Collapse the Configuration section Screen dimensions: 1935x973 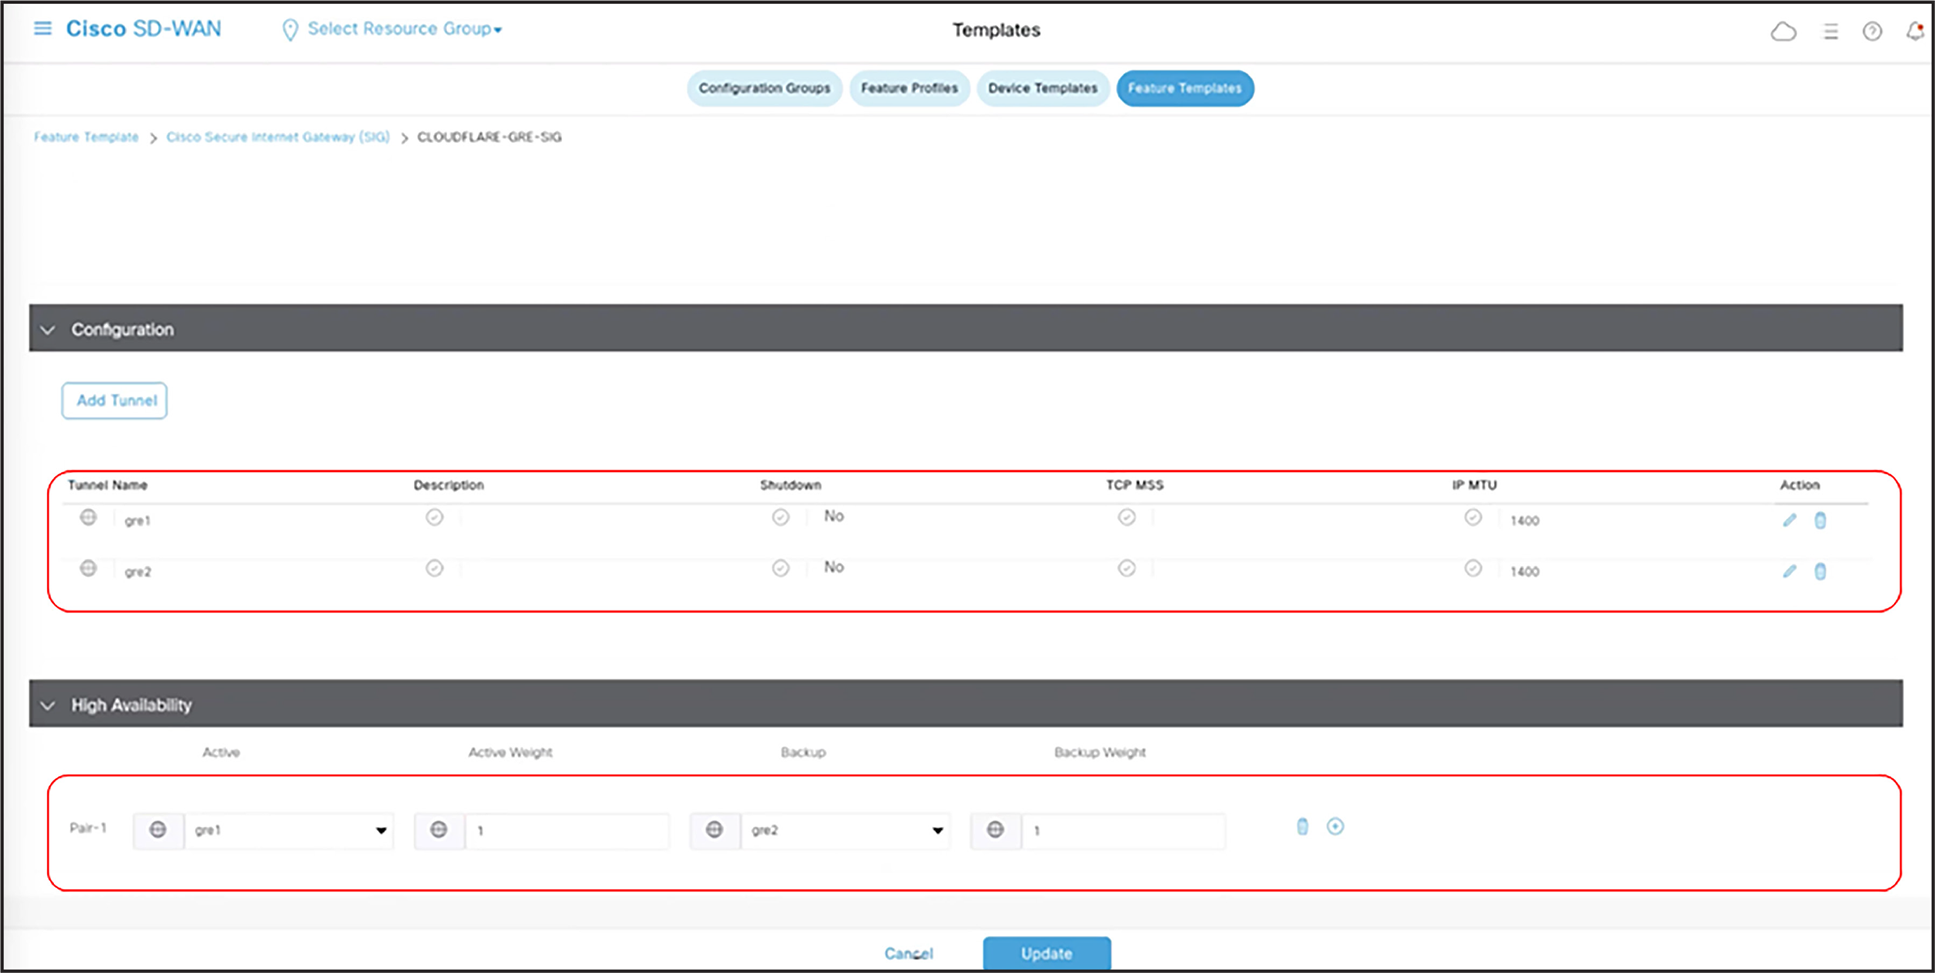(x=47, y=329)
